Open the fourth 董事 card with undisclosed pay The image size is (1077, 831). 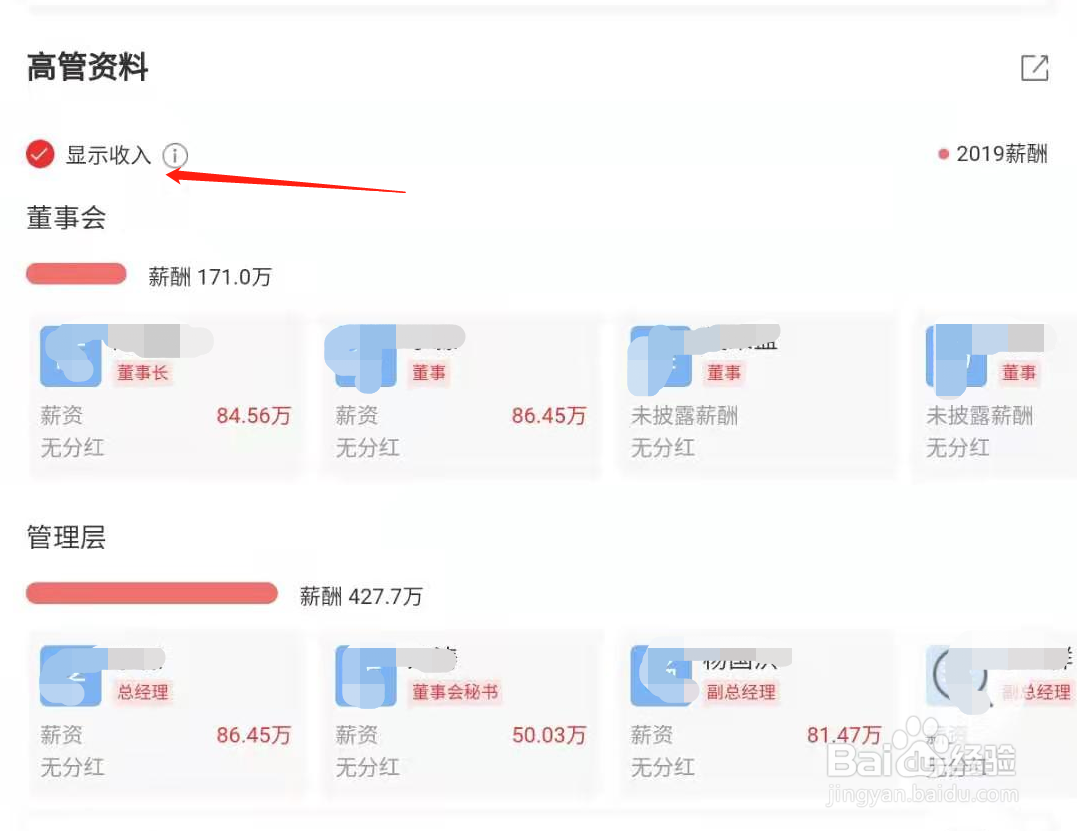pyautogui.click(x=994, y=396)
